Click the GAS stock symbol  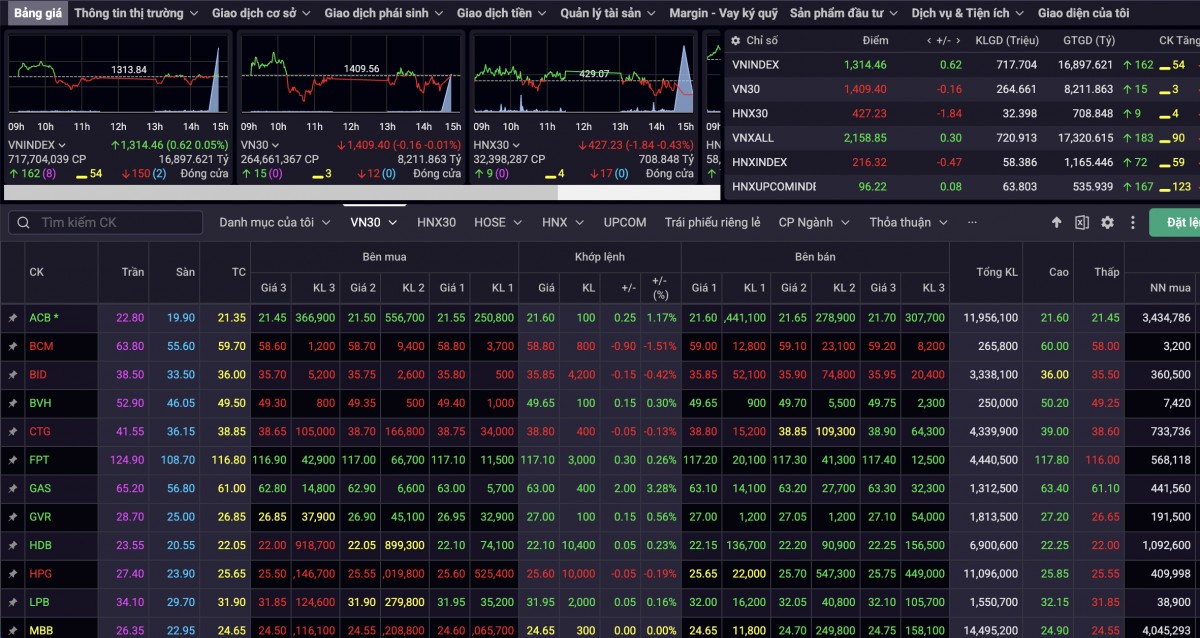pos(41,489)
